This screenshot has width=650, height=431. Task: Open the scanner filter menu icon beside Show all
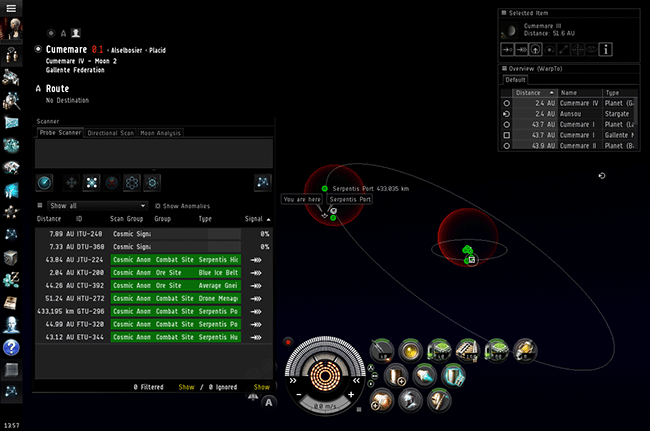(x=40, y=206)
